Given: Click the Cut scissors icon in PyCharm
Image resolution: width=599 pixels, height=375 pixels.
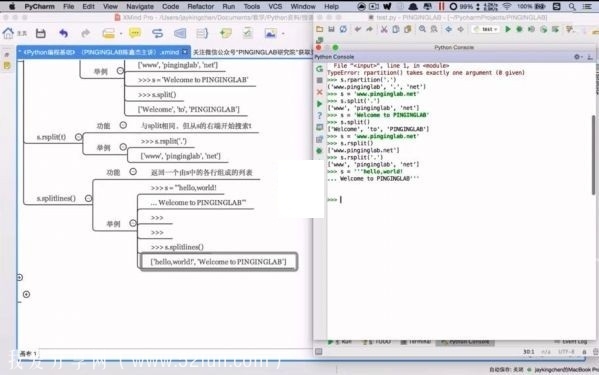Looking at the screenshot, I should tap(384, 29).
